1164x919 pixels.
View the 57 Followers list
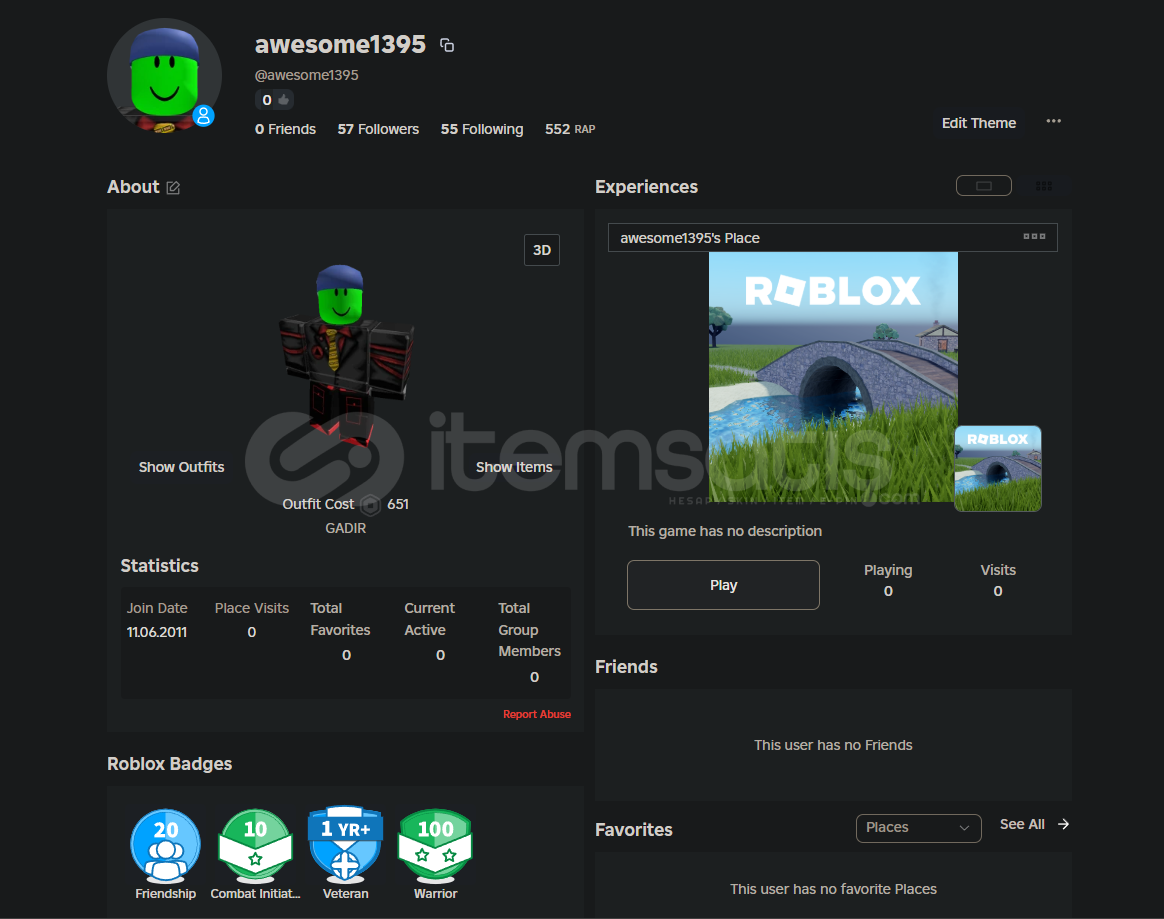378,129
